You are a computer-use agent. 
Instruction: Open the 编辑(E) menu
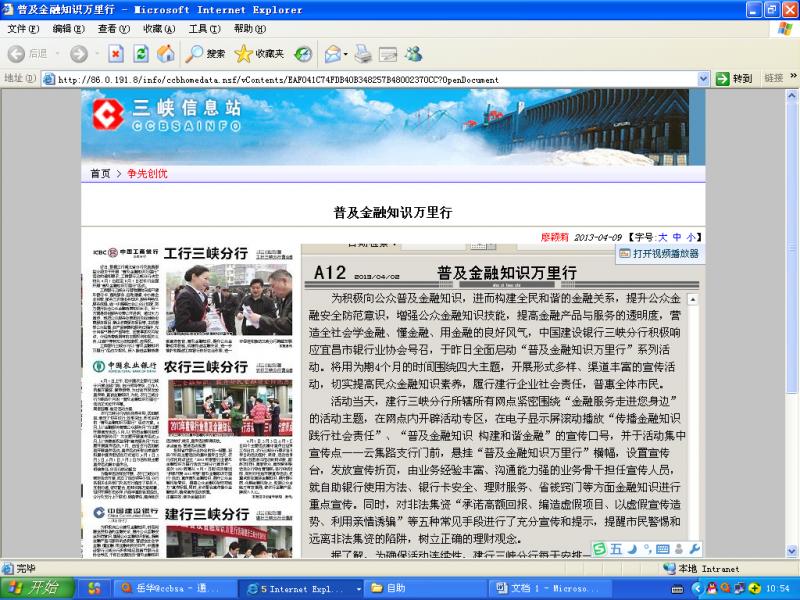tap(68, 29)
